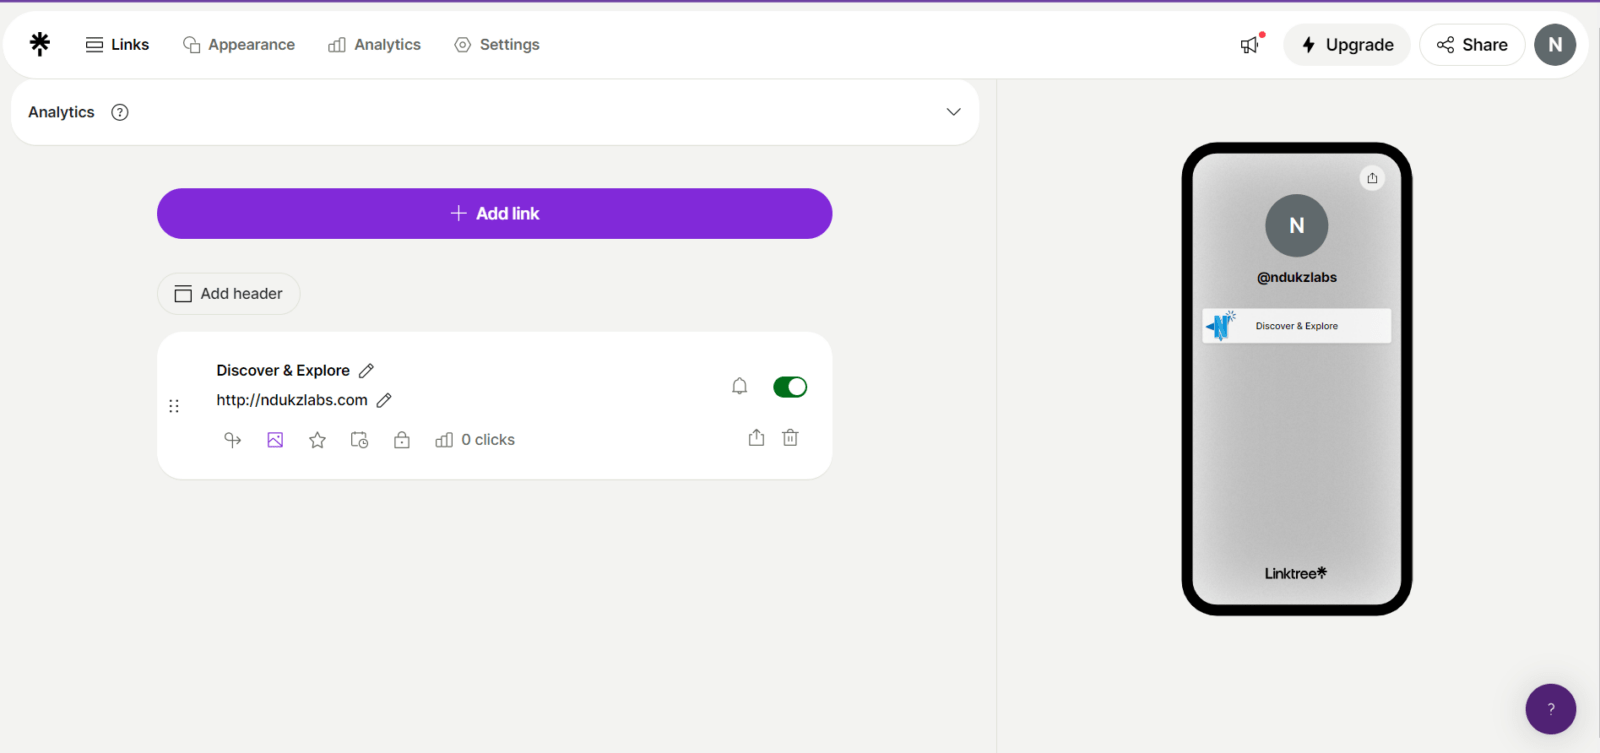Click the 0 clicks stats on the link
Viewport: 1600px width, 753px height.
(x=475, y=439)
